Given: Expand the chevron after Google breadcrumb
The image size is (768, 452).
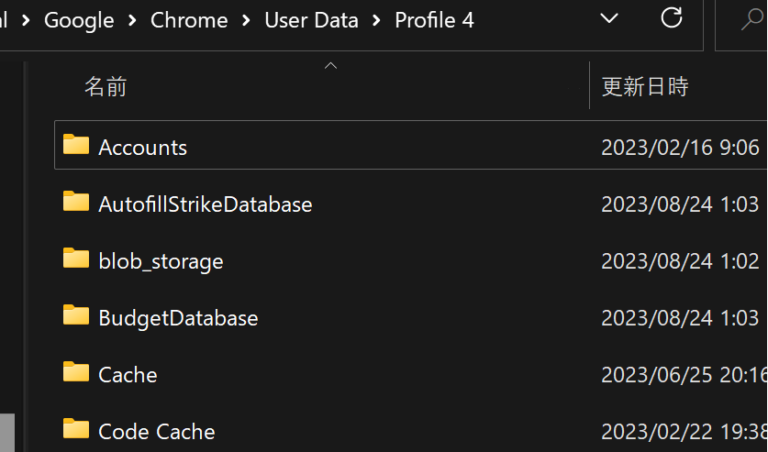Looking at the screenshot, I should [x=132, y=20].
